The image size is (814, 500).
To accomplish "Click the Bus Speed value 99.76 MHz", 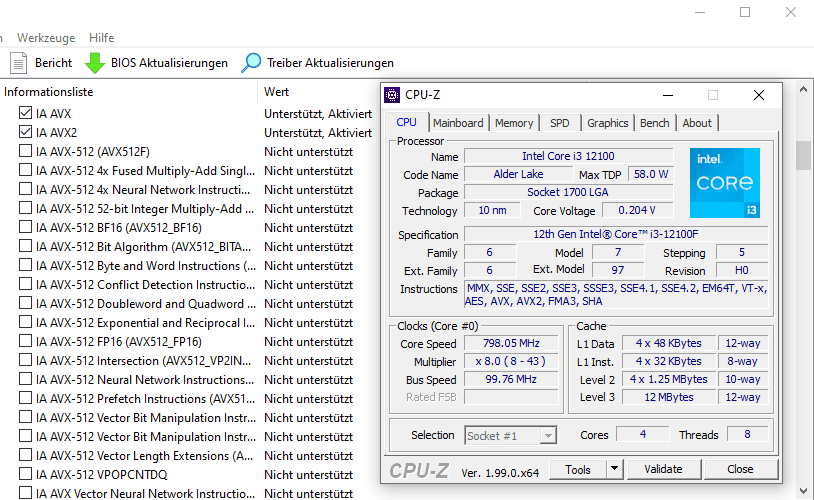I will tap(511, 380).
